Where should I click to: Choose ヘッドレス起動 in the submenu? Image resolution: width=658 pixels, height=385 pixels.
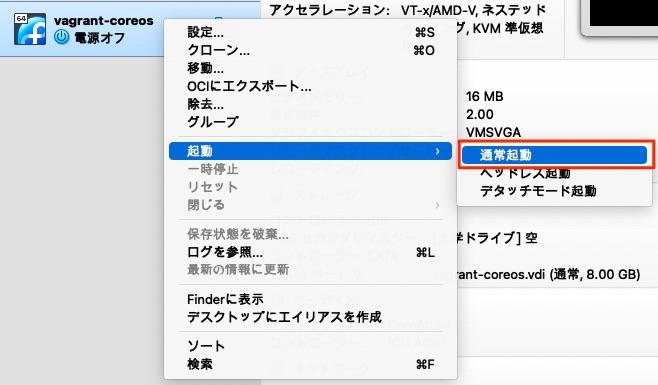554,173
